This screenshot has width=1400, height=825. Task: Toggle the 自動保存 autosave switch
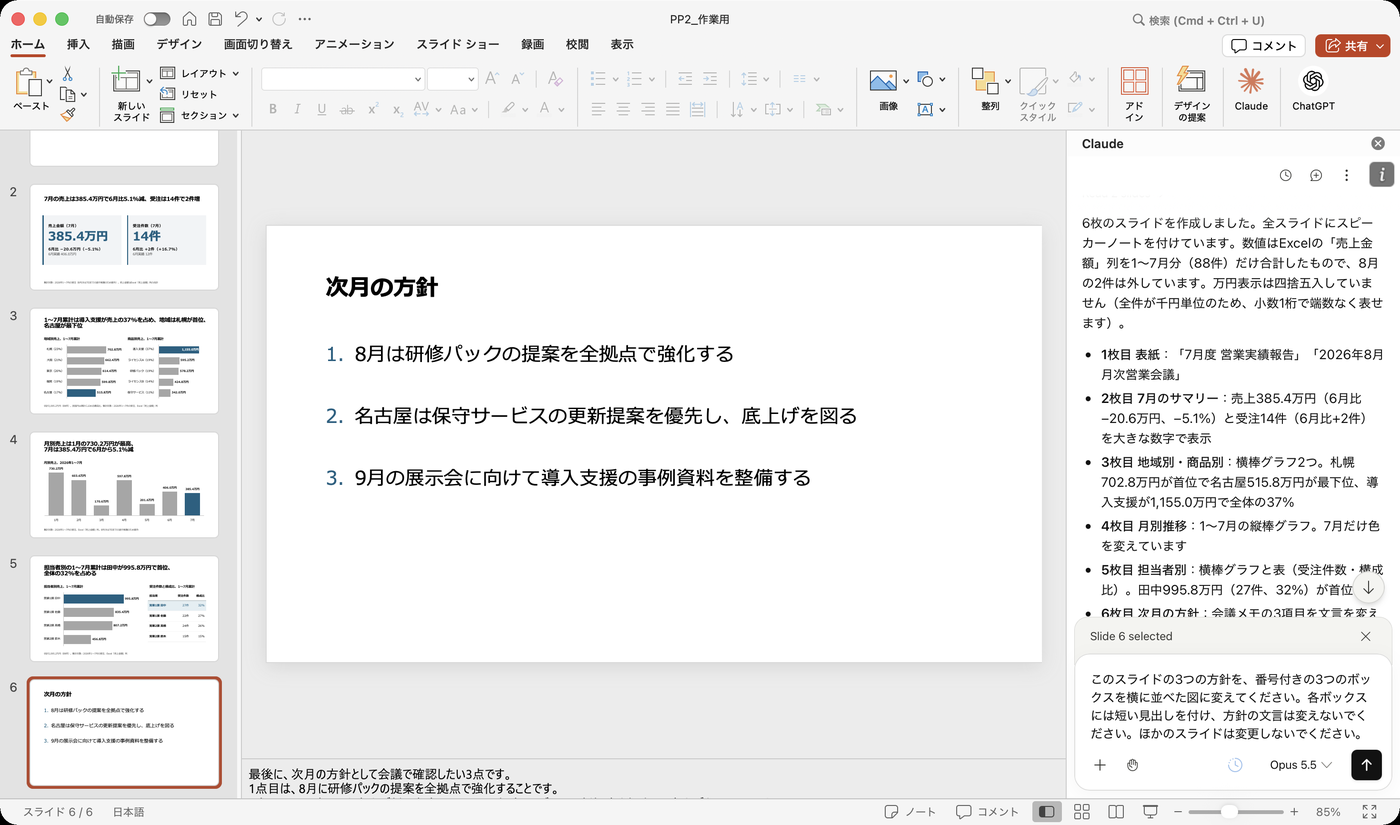[157, 19]
